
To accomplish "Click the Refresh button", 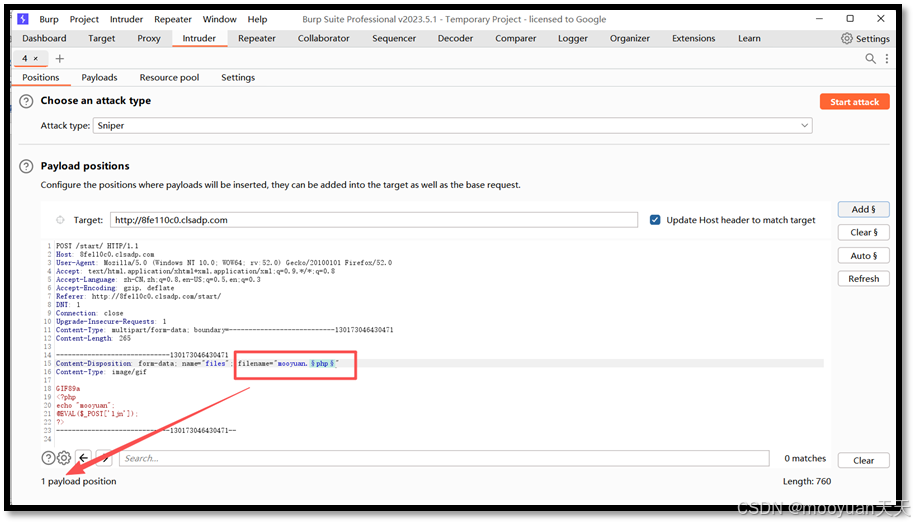I will [864, 279].
